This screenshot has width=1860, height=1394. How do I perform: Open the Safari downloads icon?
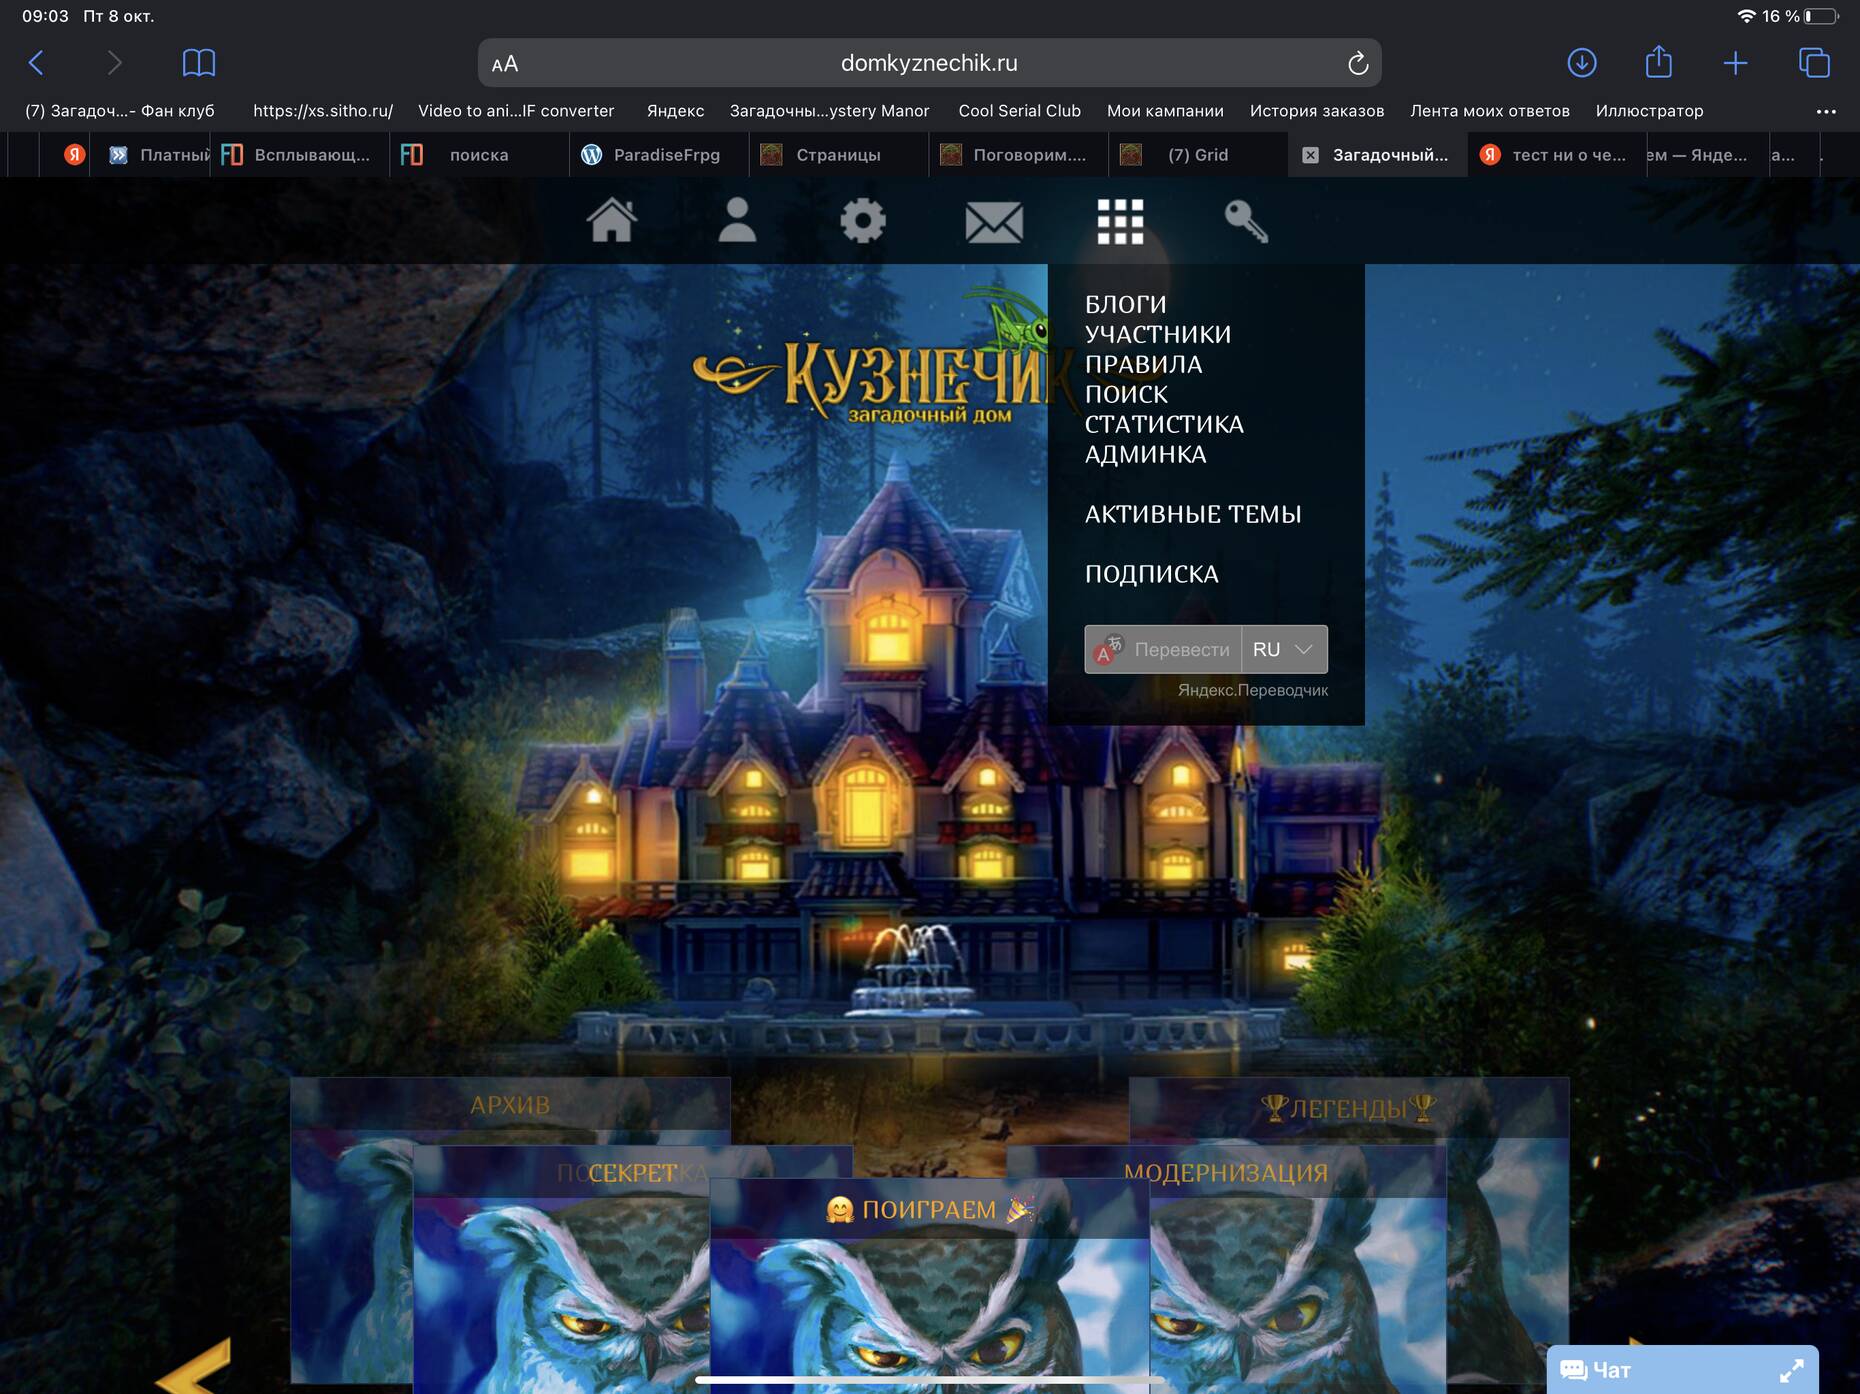point(1581,63)
